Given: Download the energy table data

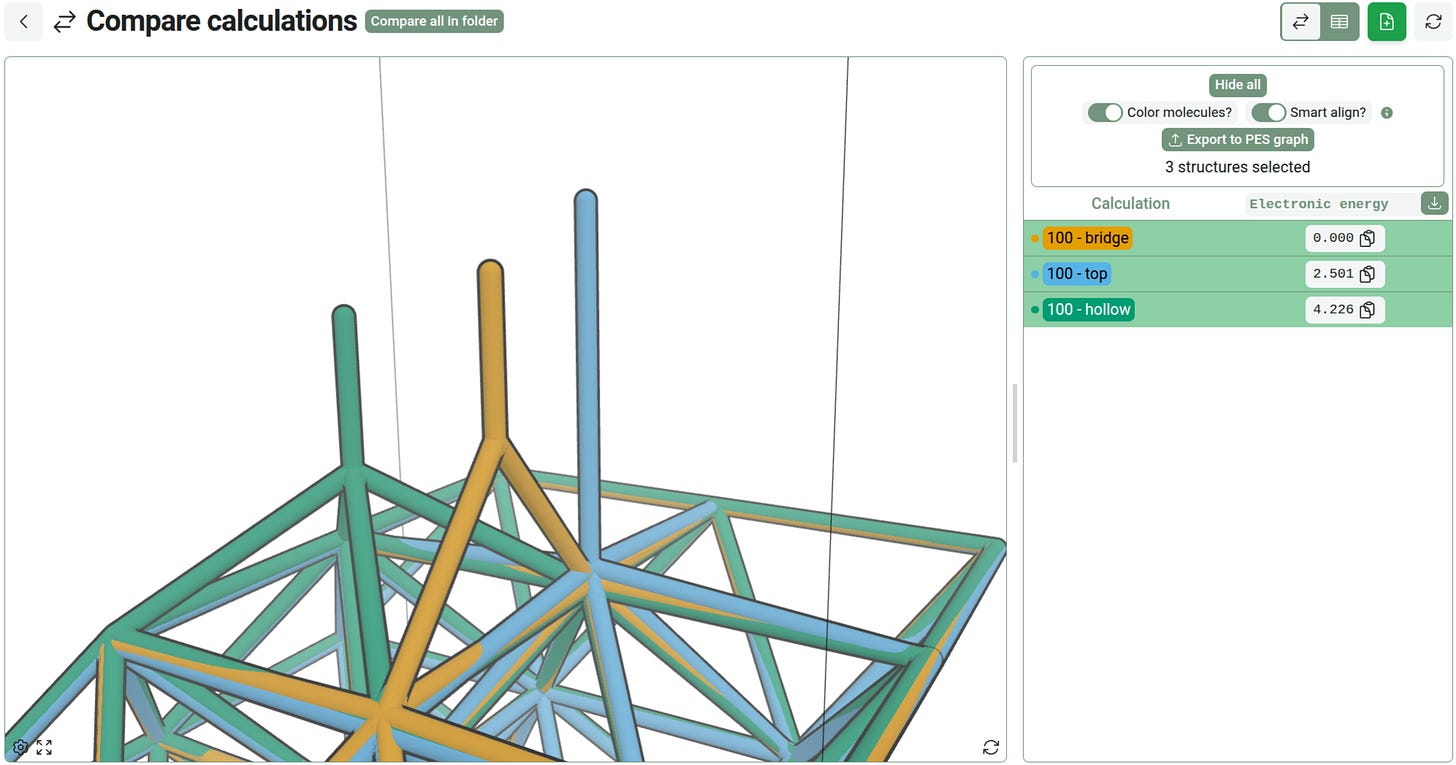Looking at the screenshot, I should point(1434,203).
